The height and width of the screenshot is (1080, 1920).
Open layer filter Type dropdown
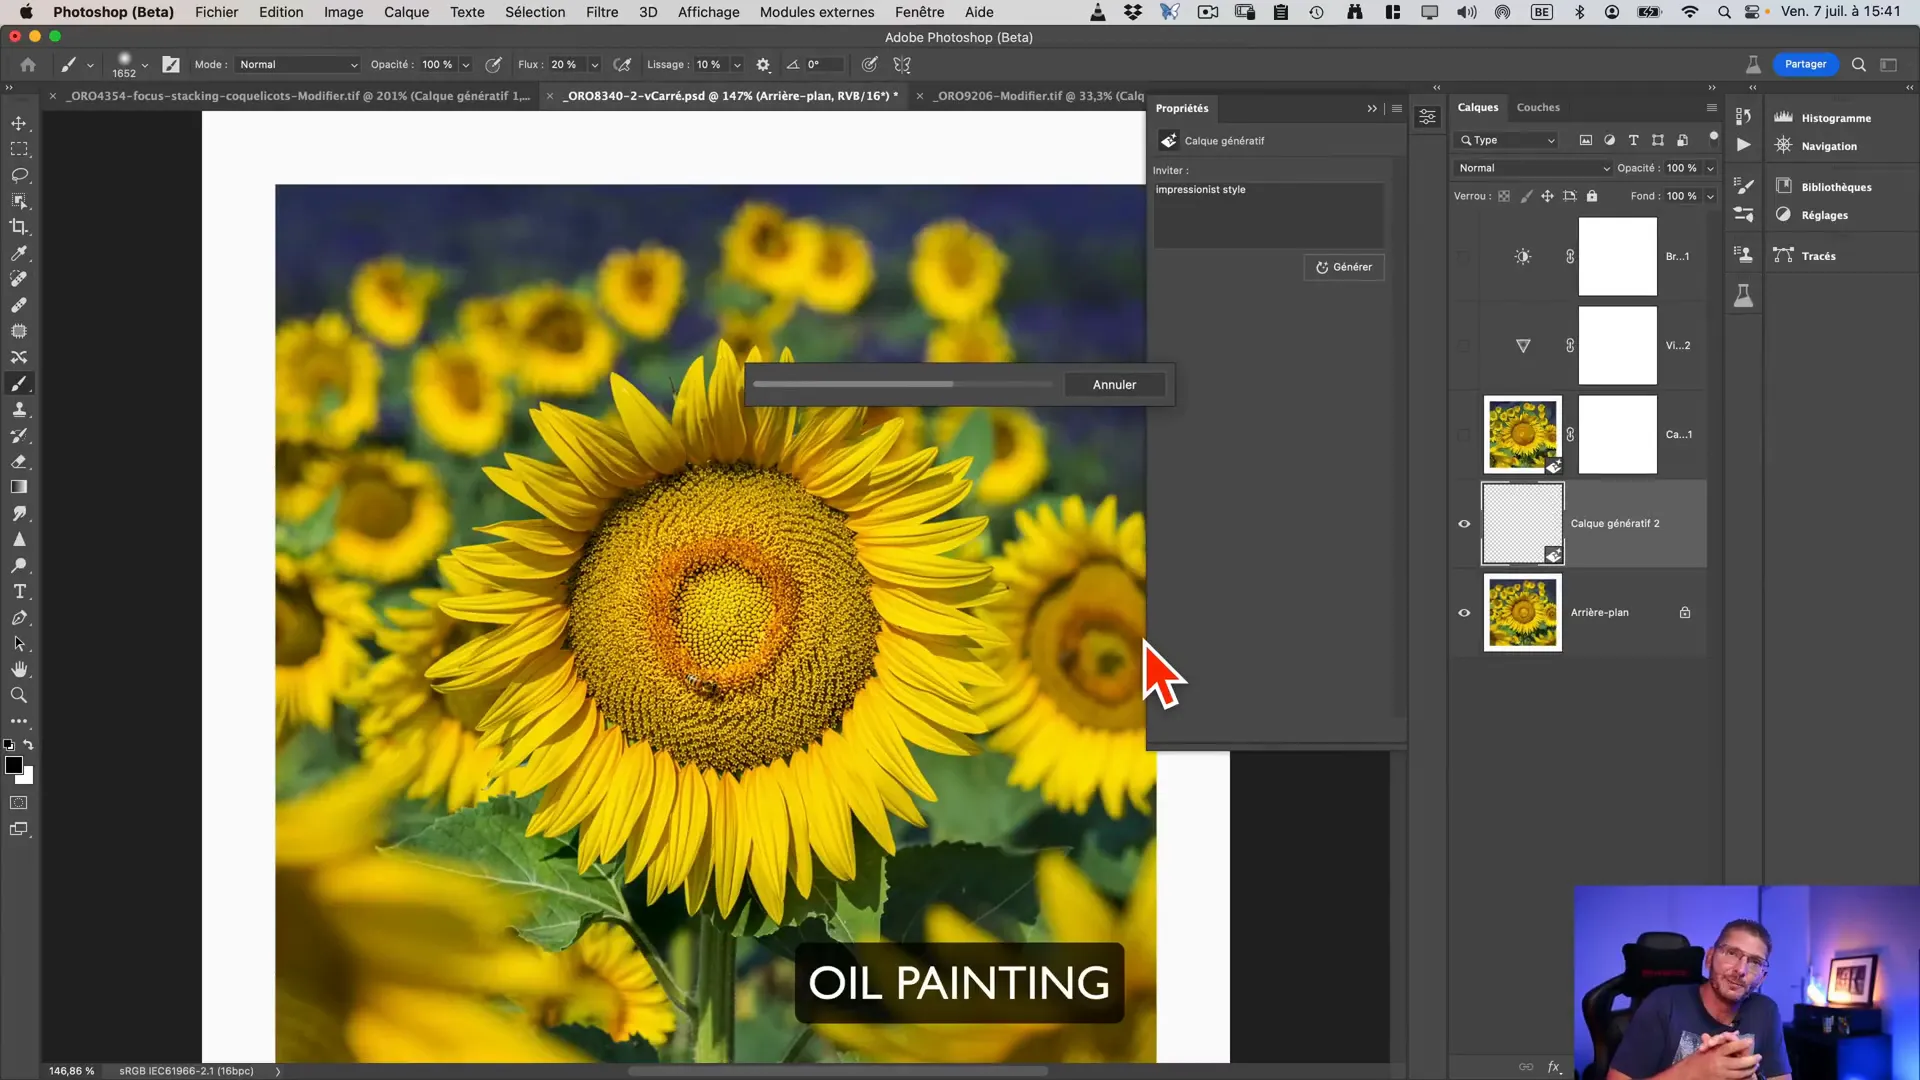click(1507, 140)
